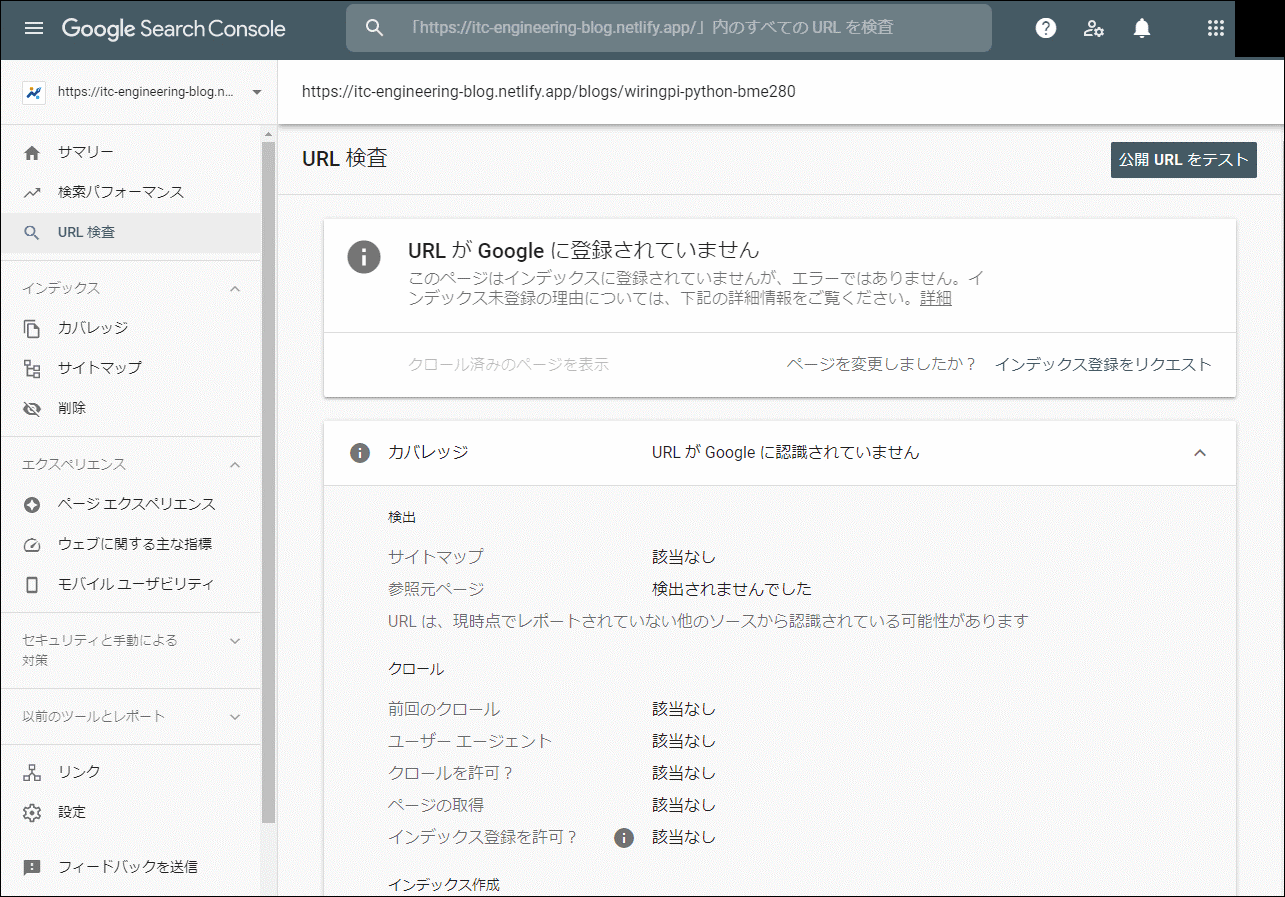
Task: Open the notifications bell
Action: click(x=1142, y=28)
